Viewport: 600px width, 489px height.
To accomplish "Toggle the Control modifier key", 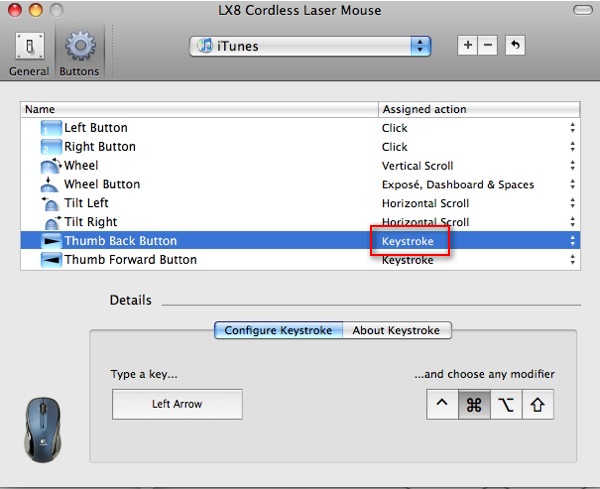I will click(x=442, y=404).
